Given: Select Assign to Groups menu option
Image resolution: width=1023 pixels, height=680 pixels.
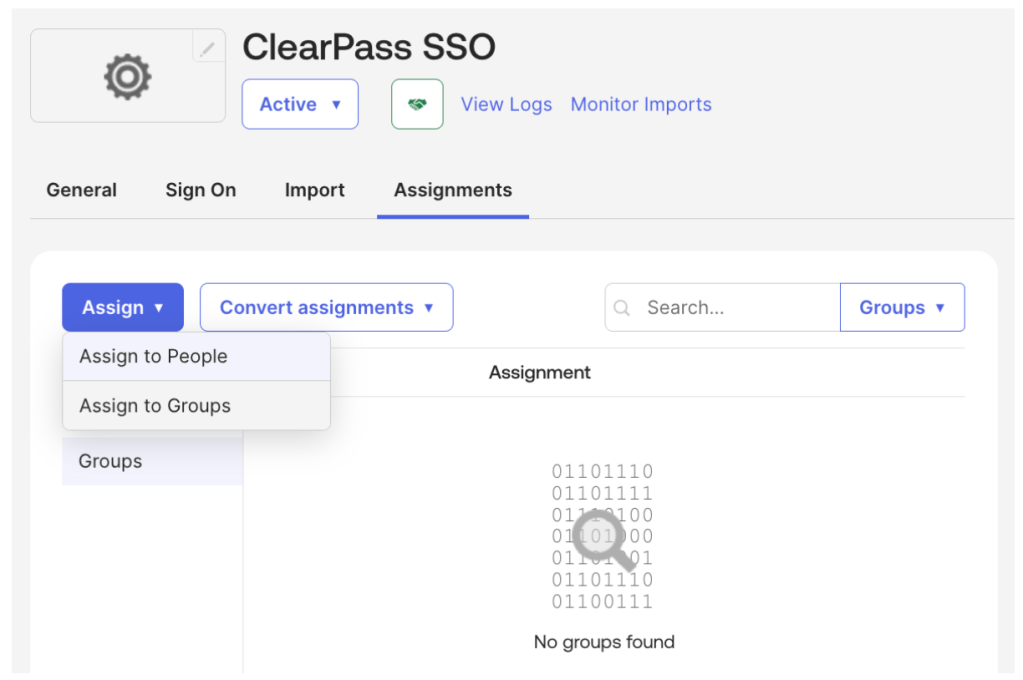Looking at the screenshot, I should pos(155,406).
